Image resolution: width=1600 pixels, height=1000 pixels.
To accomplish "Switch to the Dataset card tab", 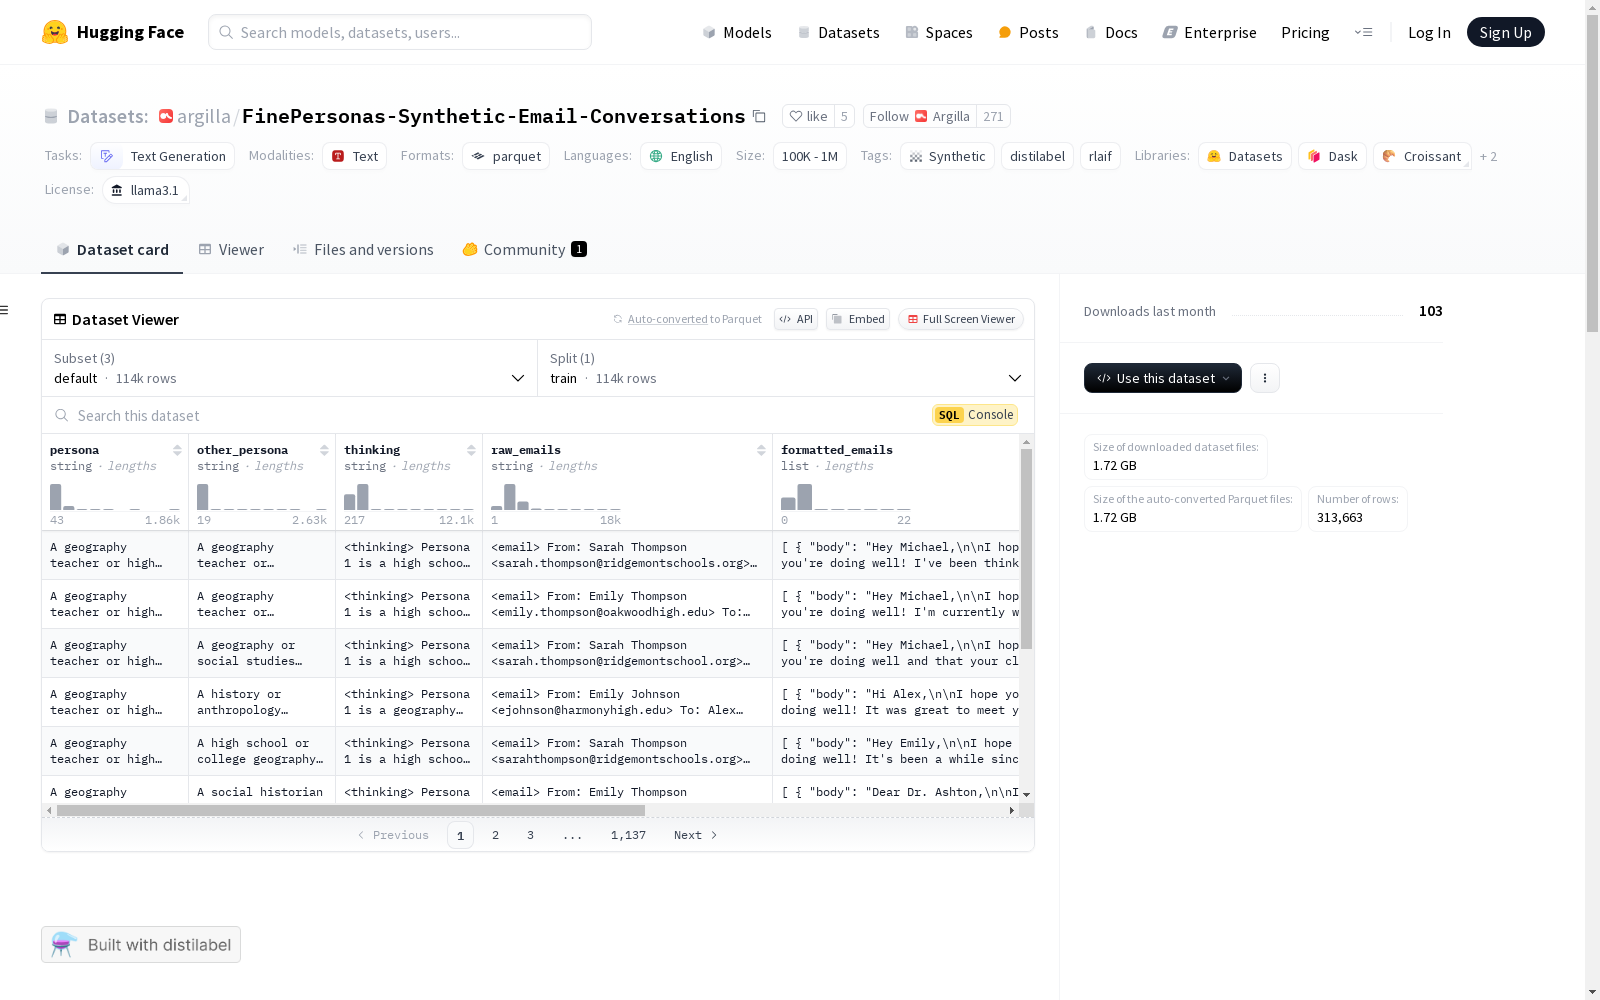I will click(x=112, y=250).
